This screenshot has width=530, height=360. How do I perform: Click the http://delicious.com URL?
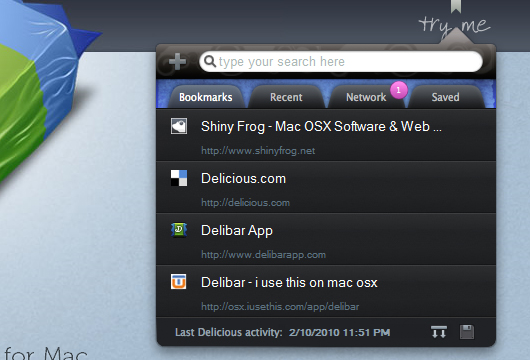[x=245, y=202]
